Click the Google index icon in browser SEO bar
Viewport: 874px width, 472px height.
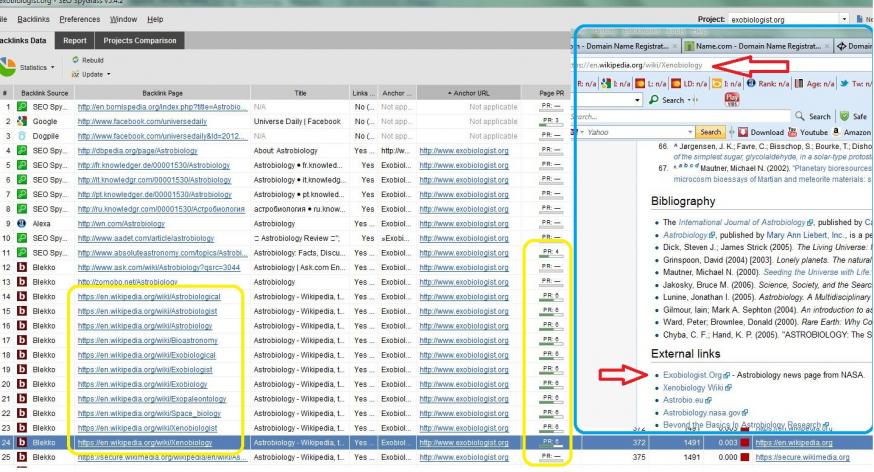tap(606, 84)
